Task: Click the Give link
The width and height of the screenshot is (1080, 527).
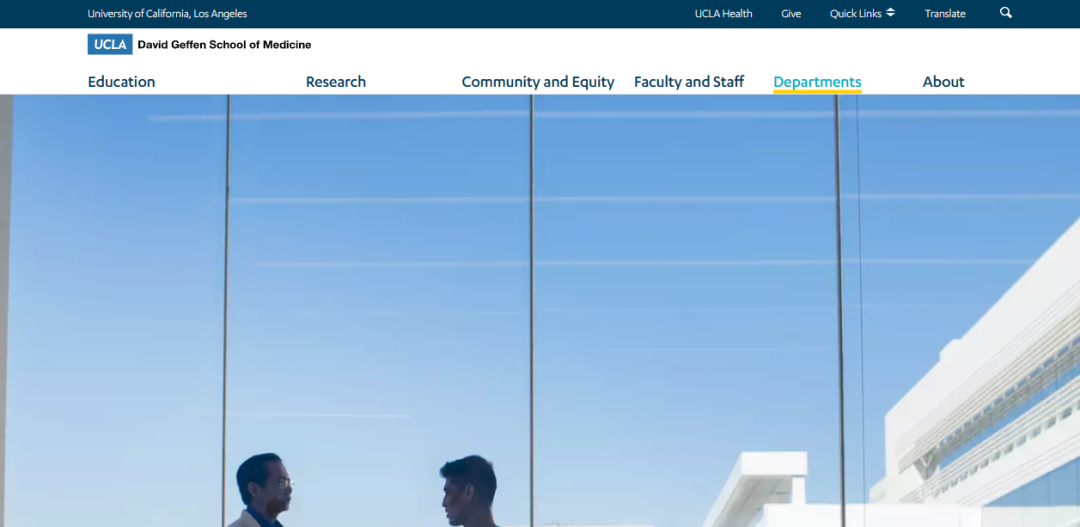Action: [x=791, y=14]
